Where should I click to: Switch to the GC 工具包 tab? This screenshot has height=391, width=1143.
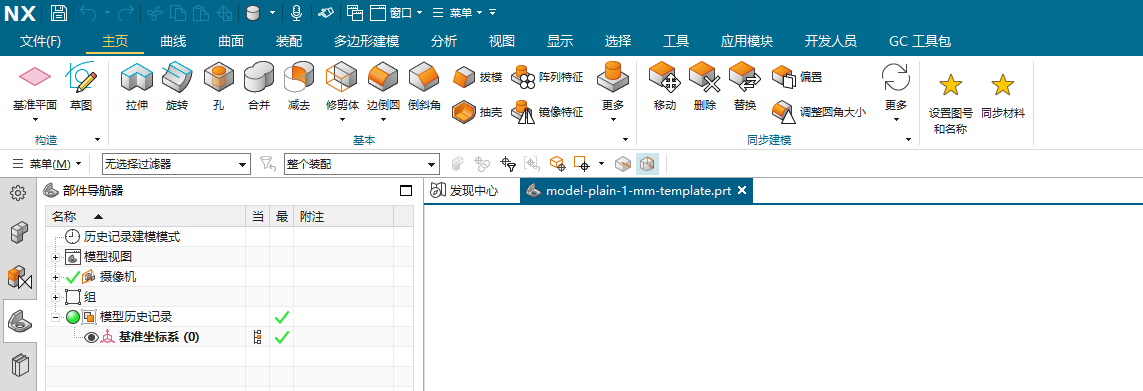pyautogui.click(x=920, y=42)
